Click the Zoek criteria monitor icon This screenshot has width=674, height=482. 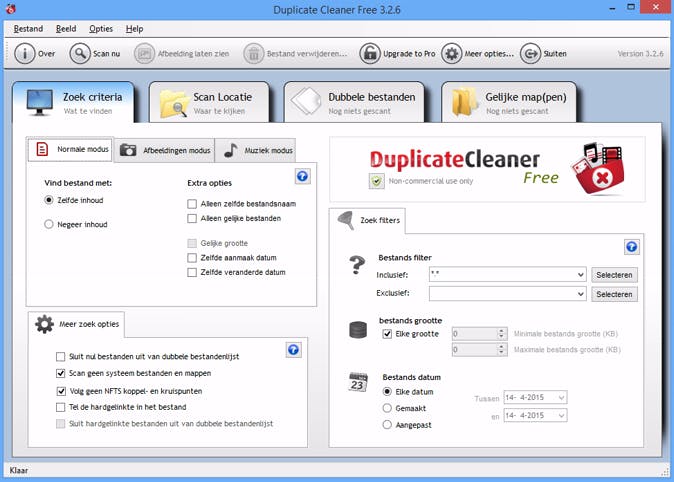coord(40,103)
